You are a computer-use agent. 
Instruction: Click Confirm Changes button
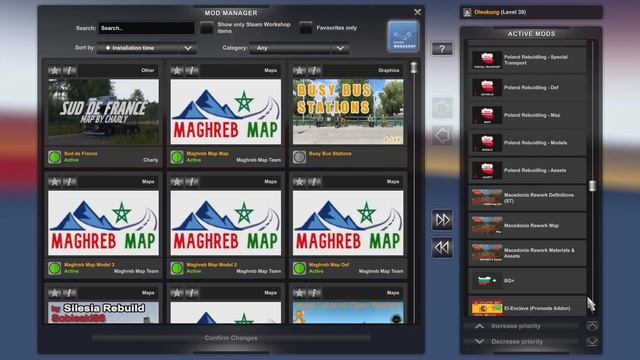point(231,338)
